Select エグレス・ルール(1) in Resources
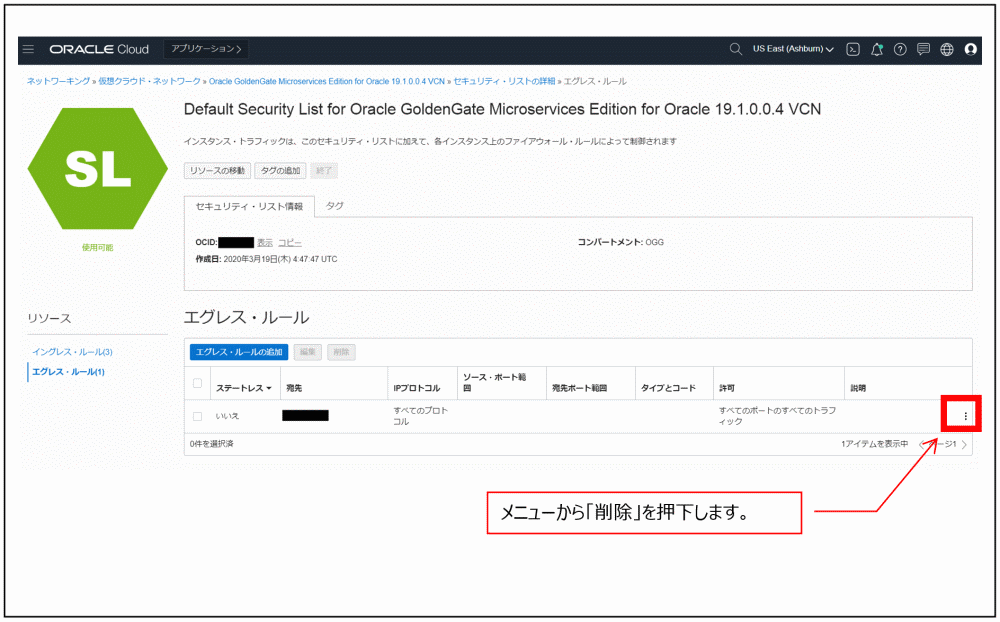 (x=68, y=371)
